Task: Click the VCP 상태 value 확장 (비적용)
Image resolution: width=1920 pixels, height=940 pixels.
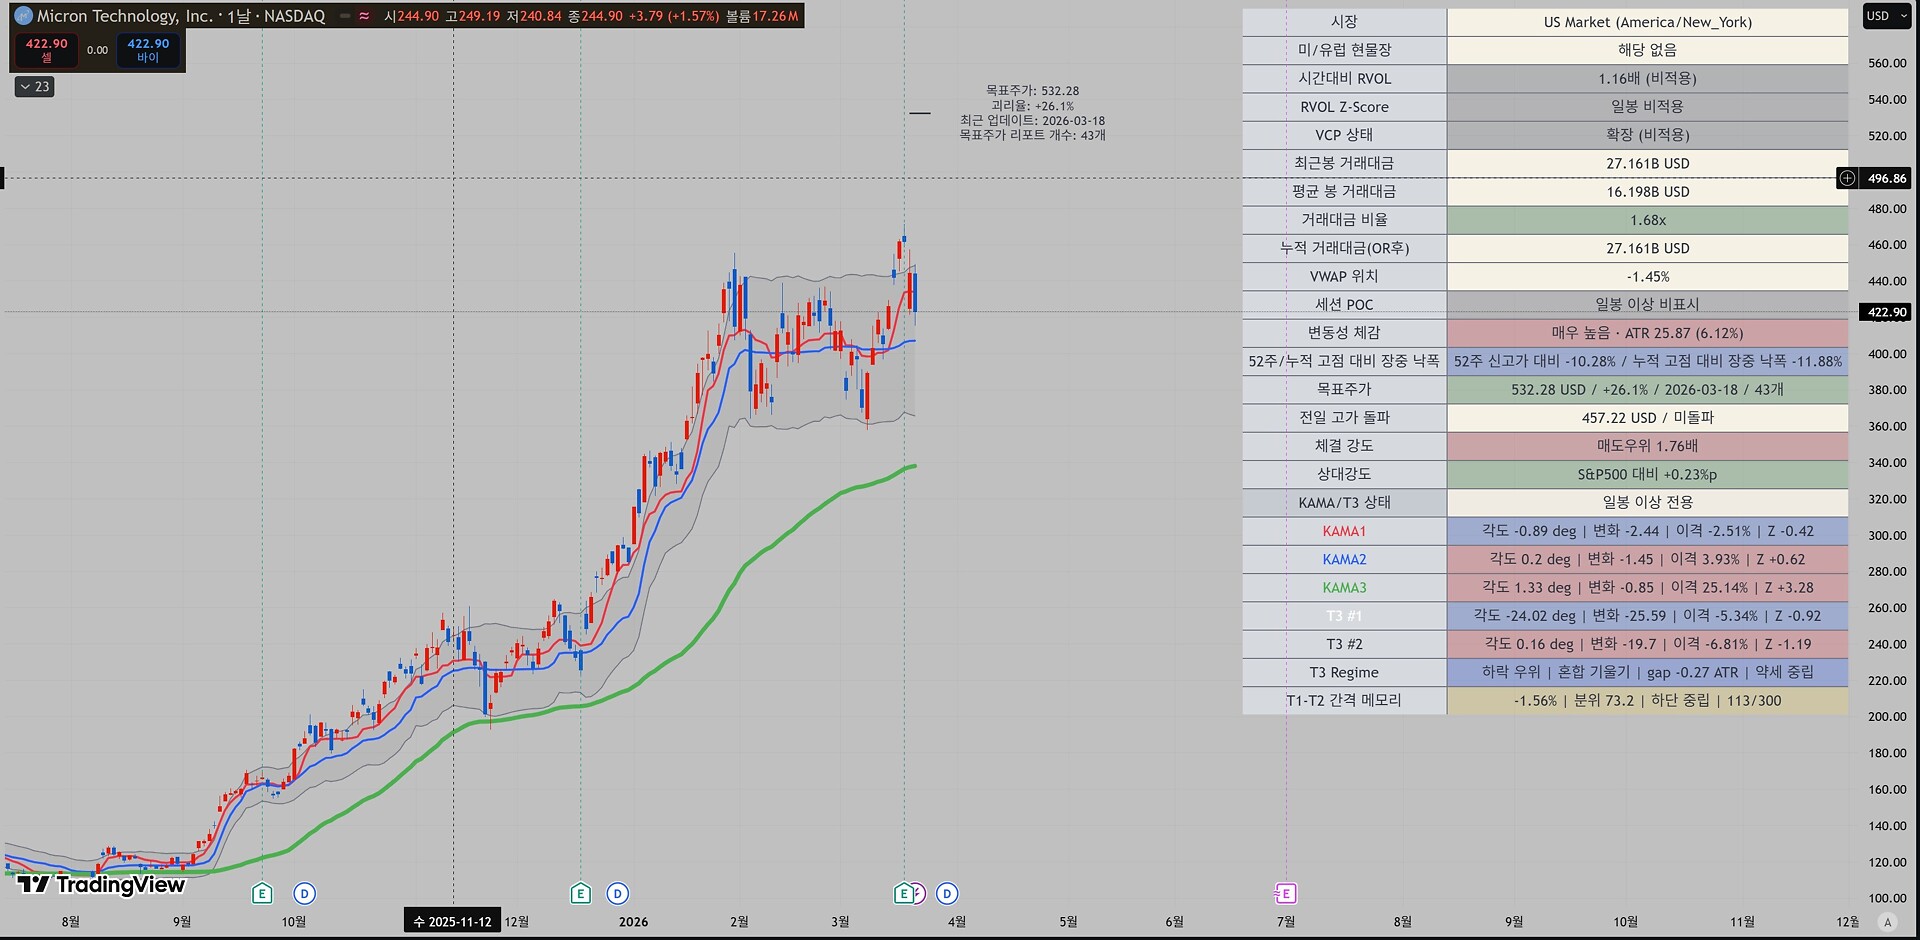Action: (x=1647, y=135)
